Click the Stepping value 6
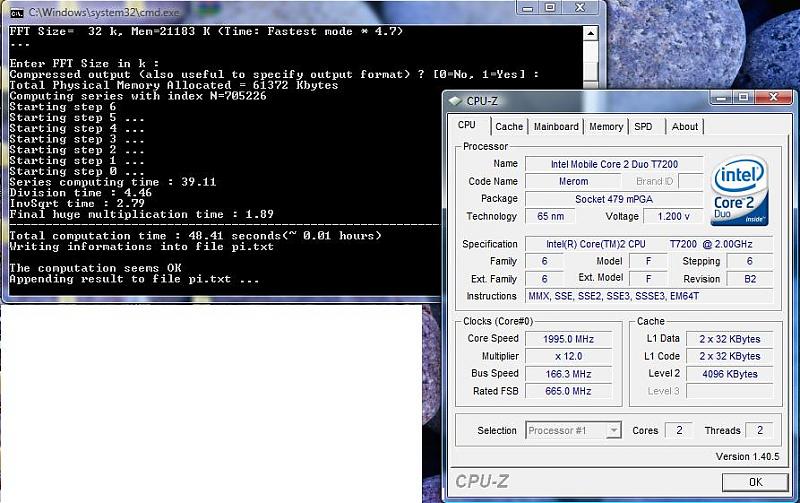Viewport: 800px width, 503px height. [x=749, y=261]
